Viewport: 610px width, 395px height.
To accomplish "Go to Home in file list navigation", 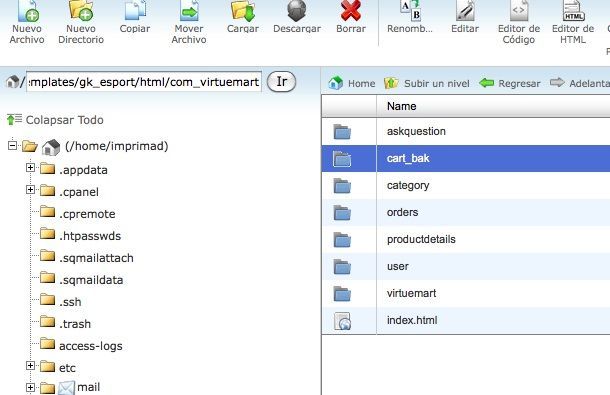I will click(352, 83).
